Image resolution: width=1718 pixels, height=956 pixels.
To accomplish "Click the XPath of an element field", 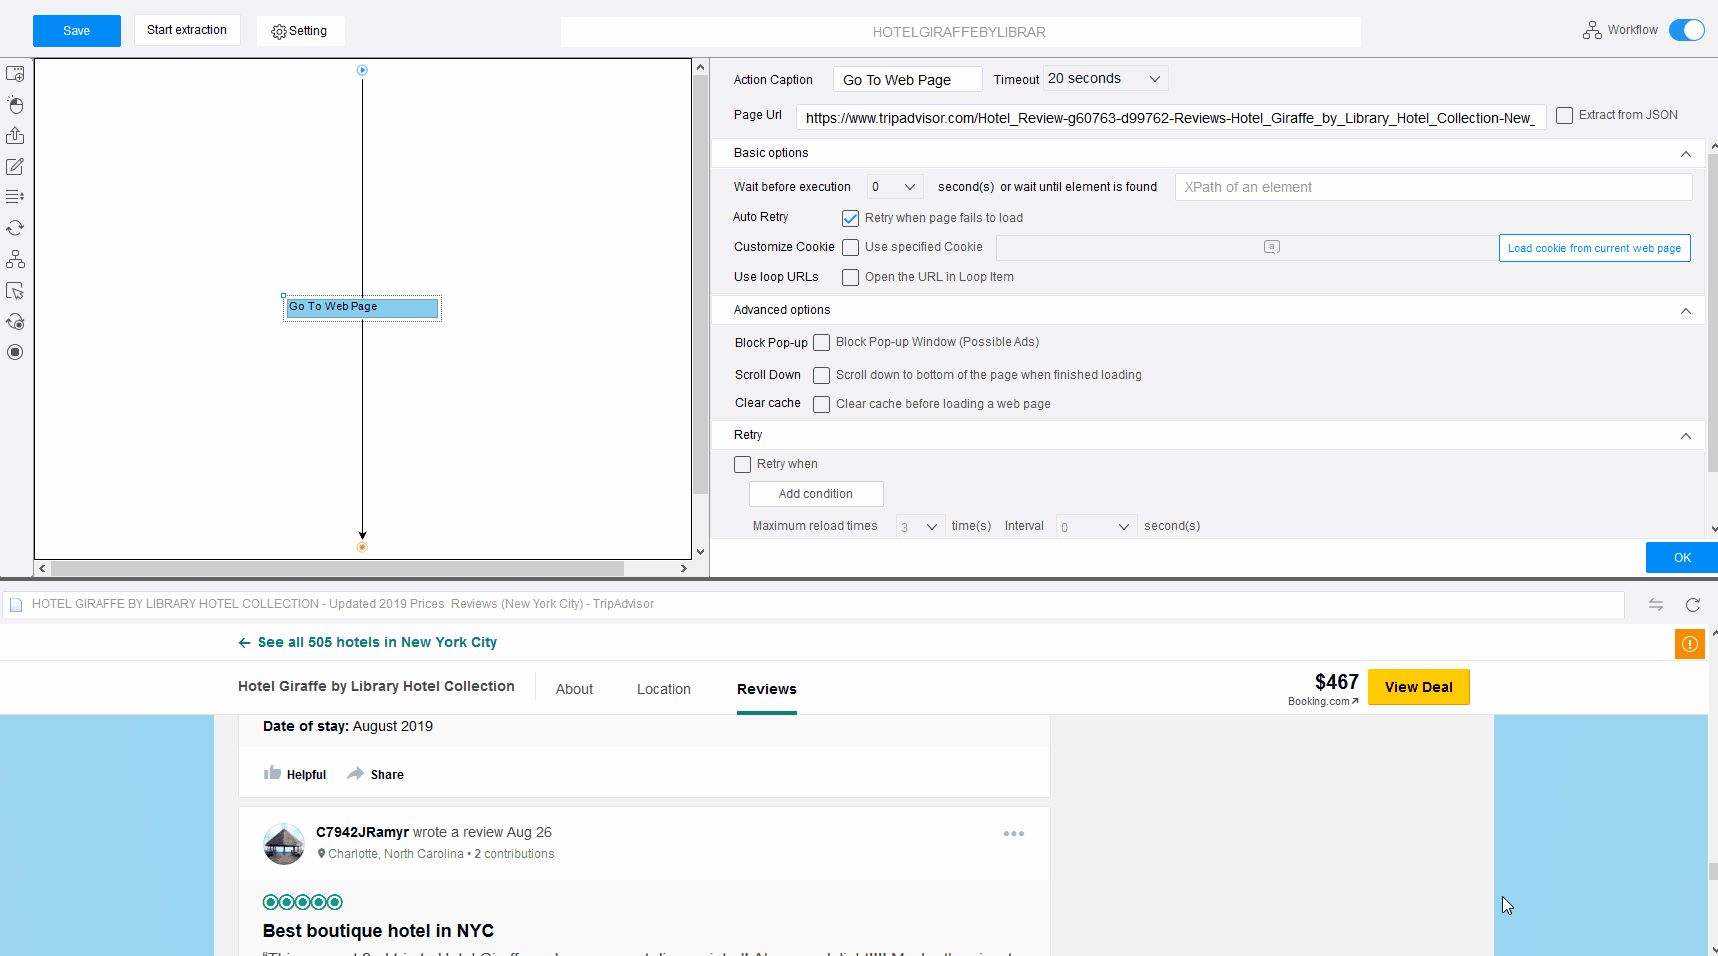I will coord(1433,187).
